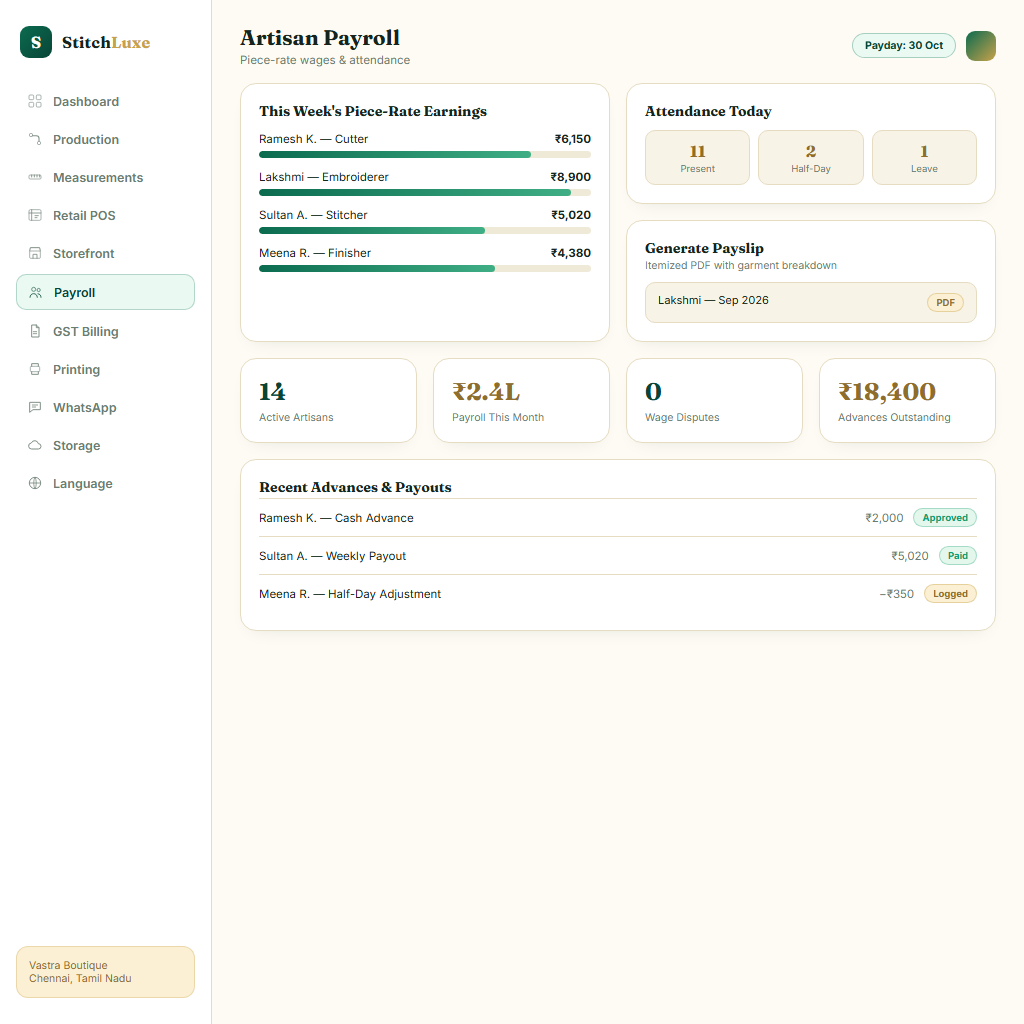Click Sultan A. — Stitcher label

pyautogui.click(x=313, y=215)
